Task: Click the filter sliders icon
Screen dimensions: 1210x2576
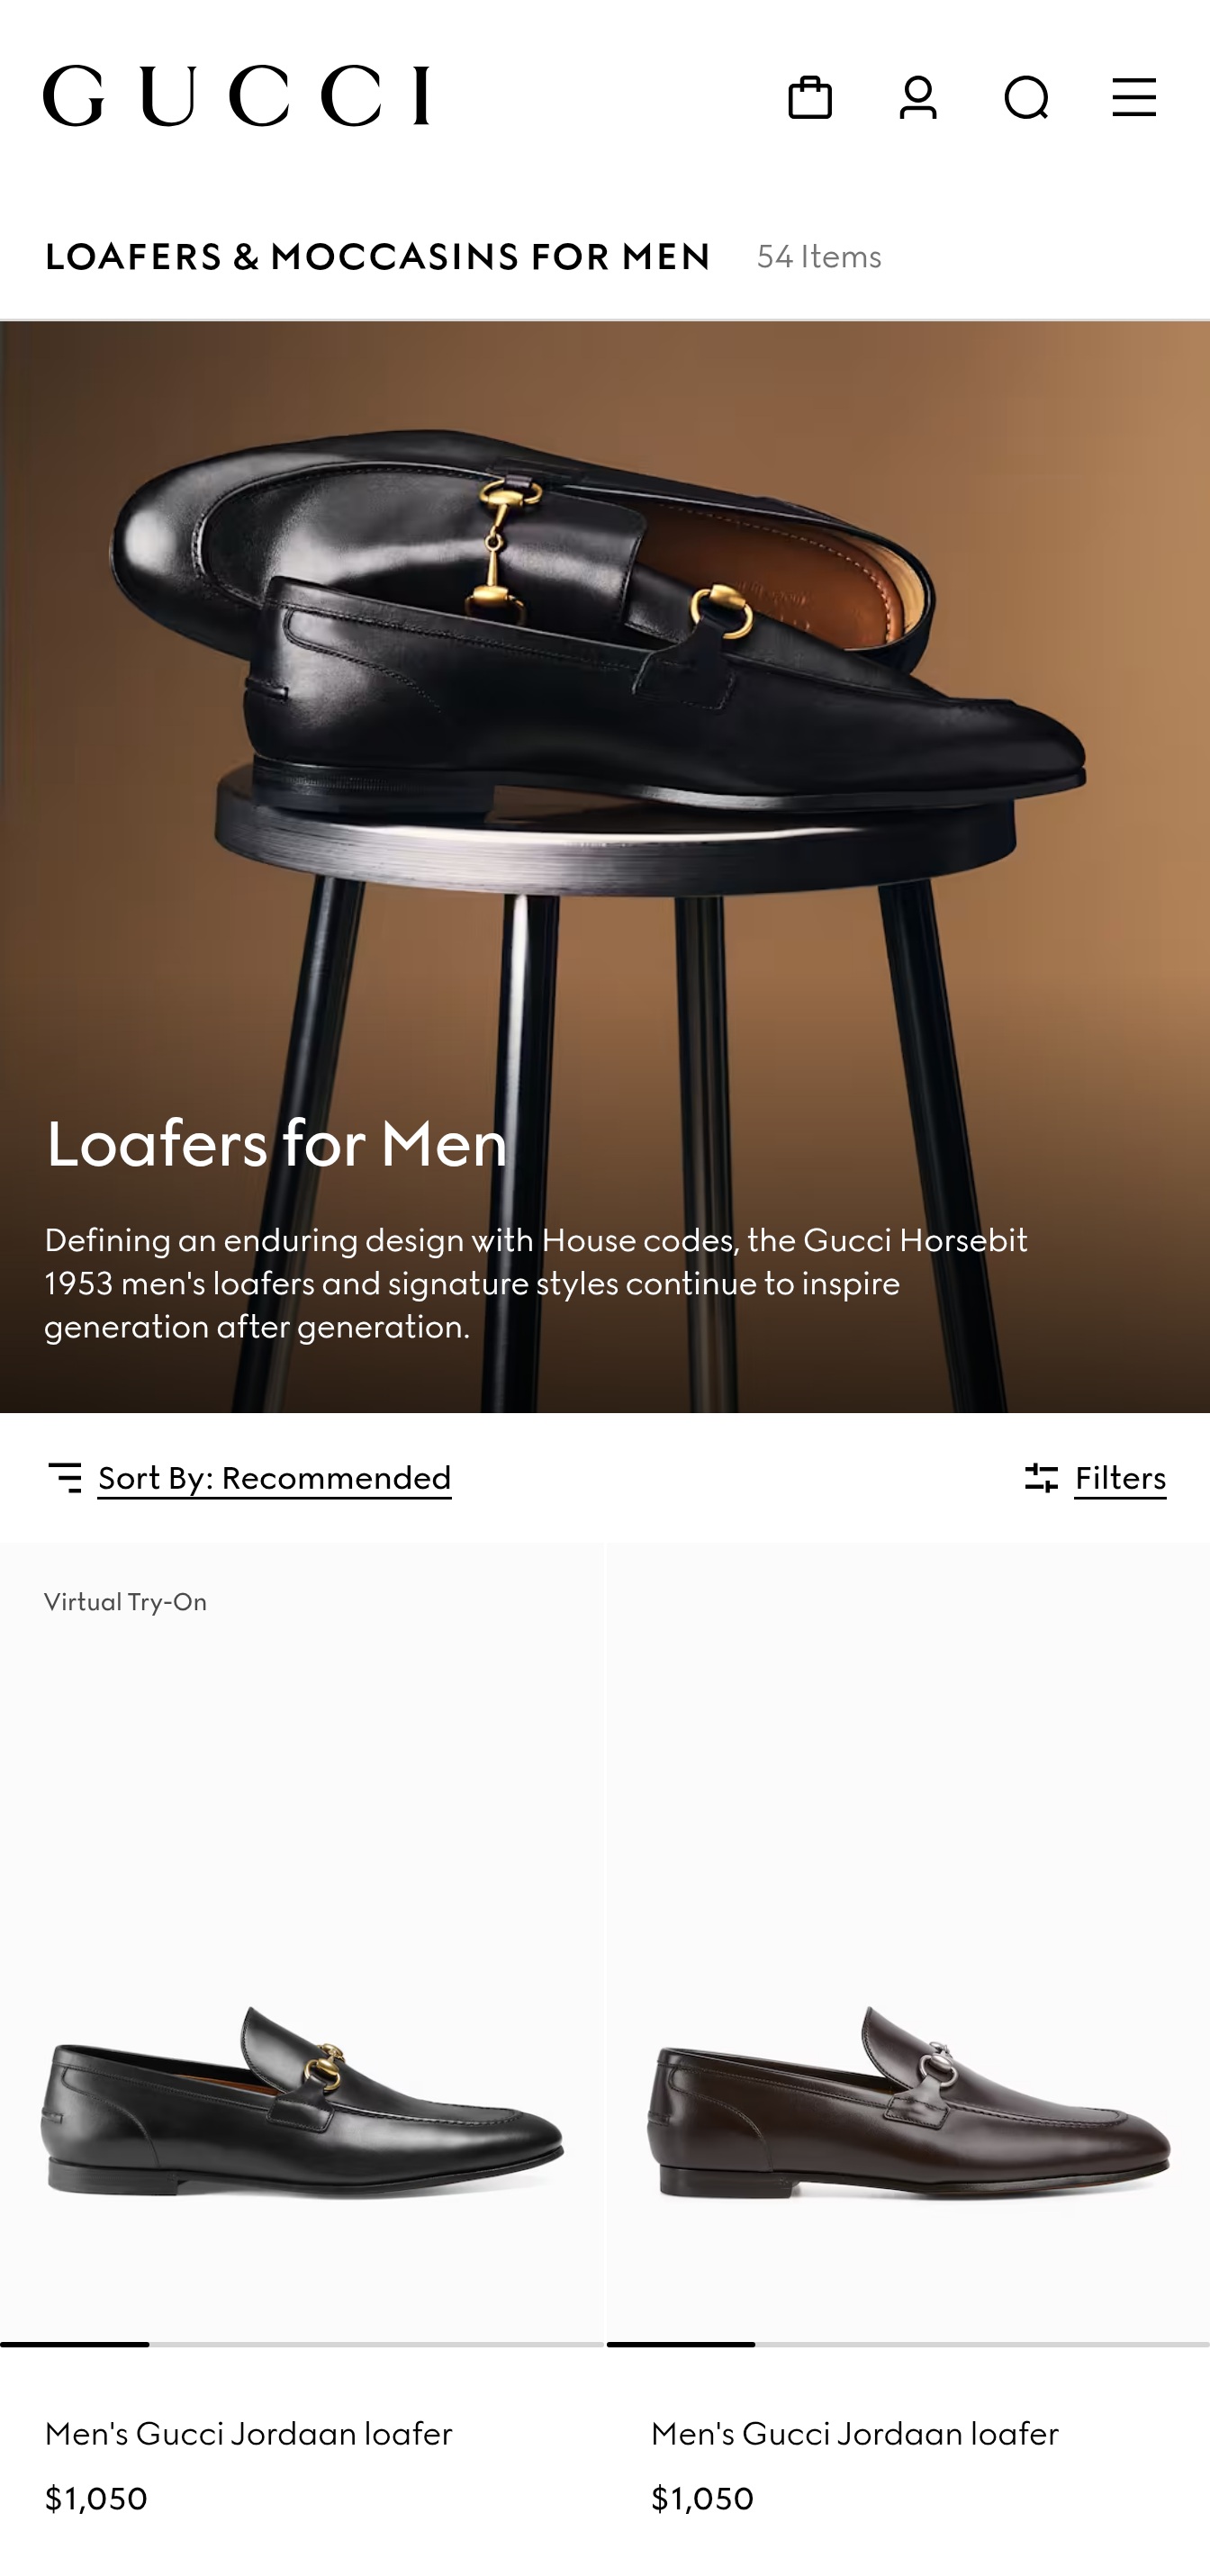Action: [x=1041, y=1477]
